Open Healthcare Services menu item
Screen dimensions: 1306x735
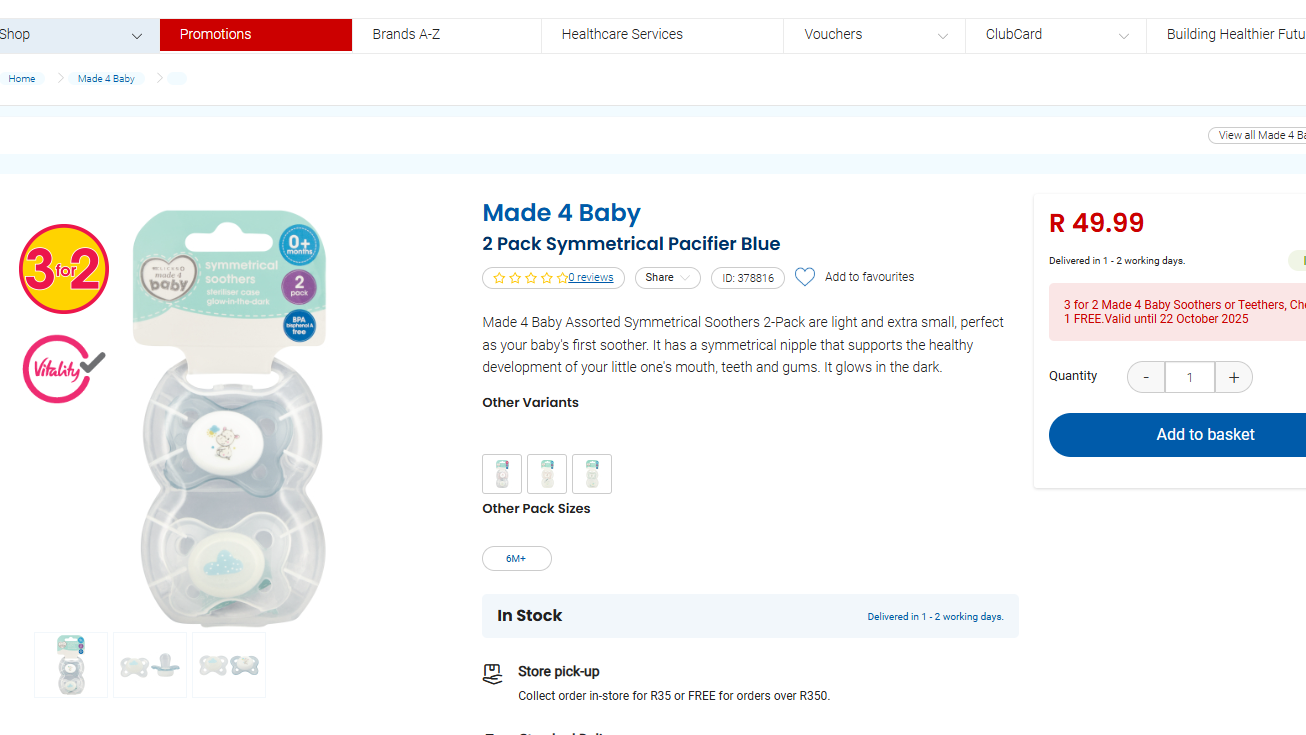pos(622,34)
